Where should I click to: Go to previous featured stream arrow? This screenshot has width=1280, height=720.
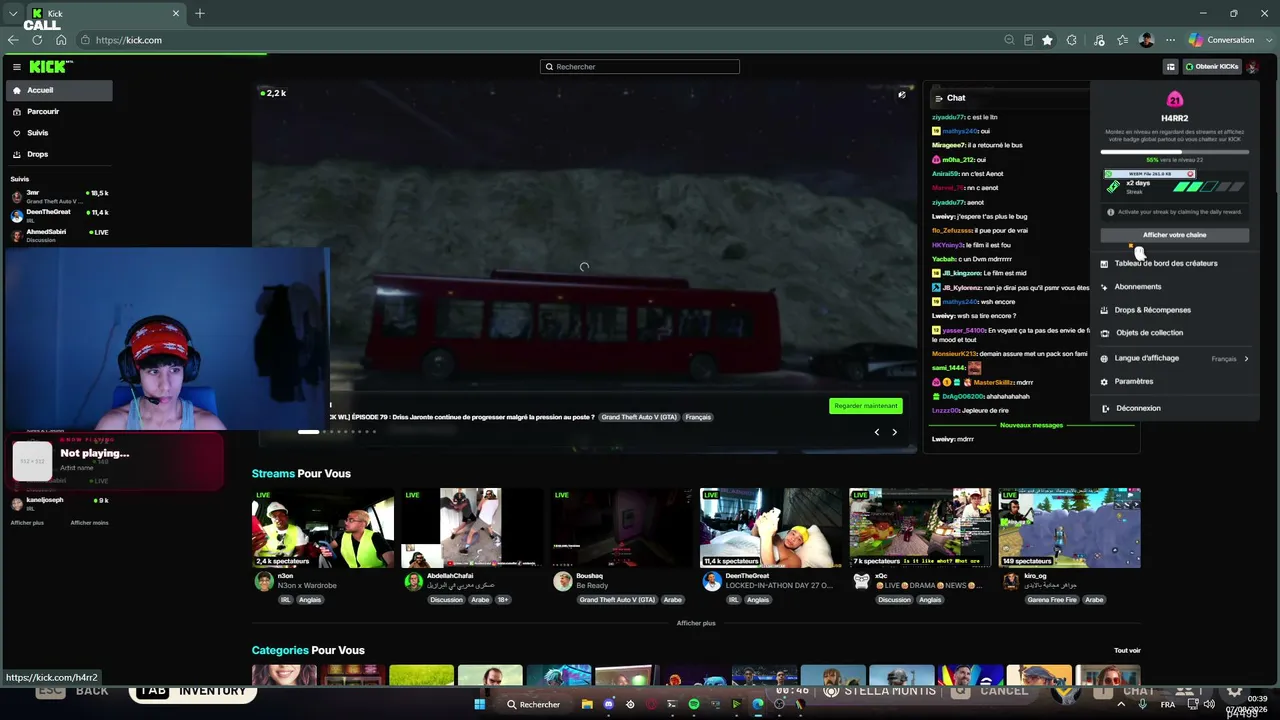point(877,432)
